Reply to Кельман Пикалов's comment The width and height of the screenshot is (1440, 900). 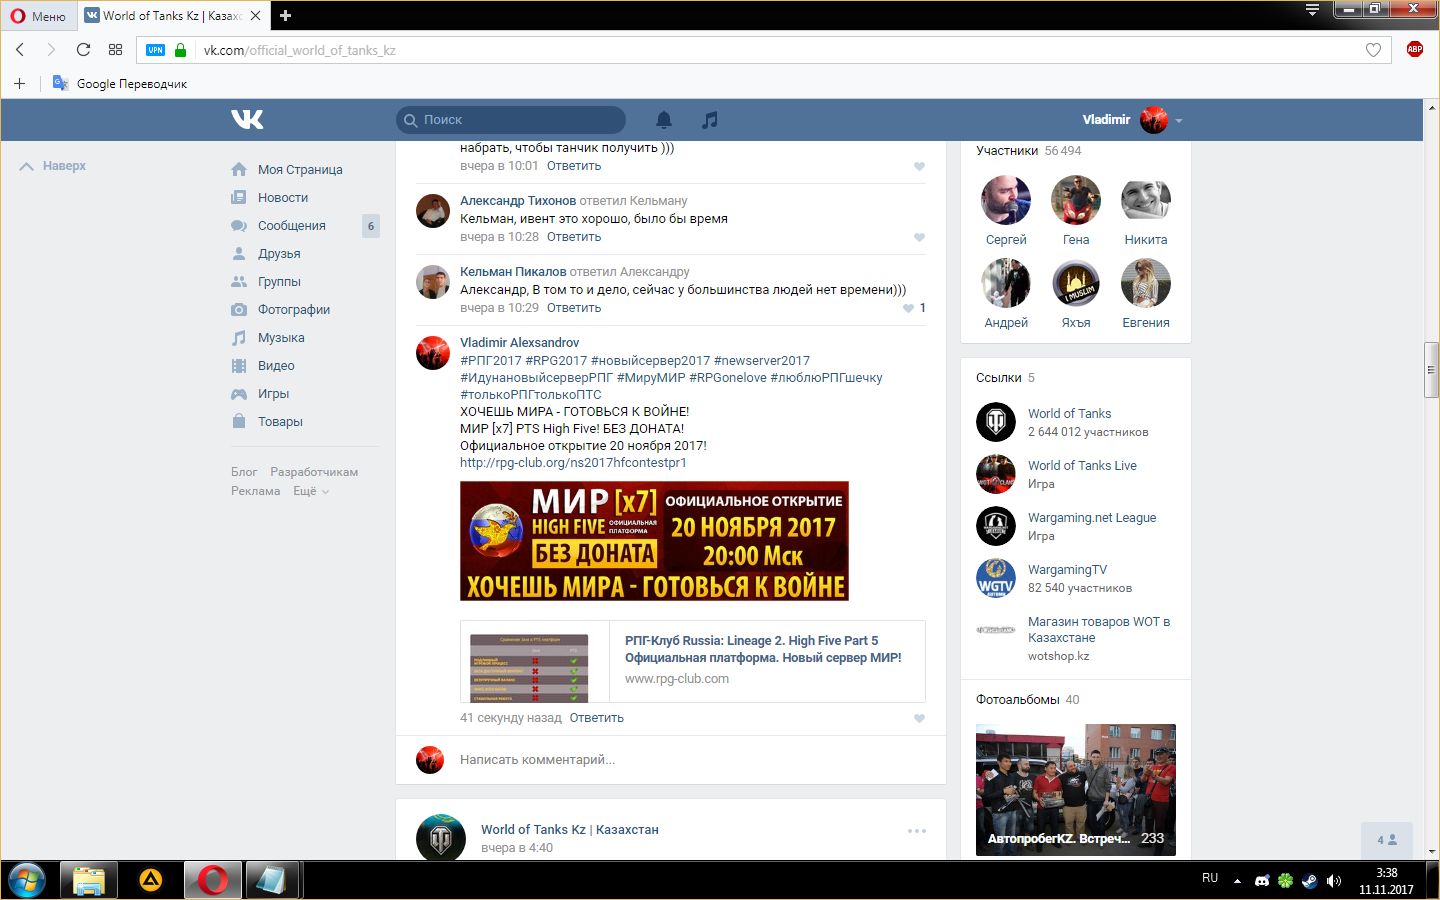point(573,308)
